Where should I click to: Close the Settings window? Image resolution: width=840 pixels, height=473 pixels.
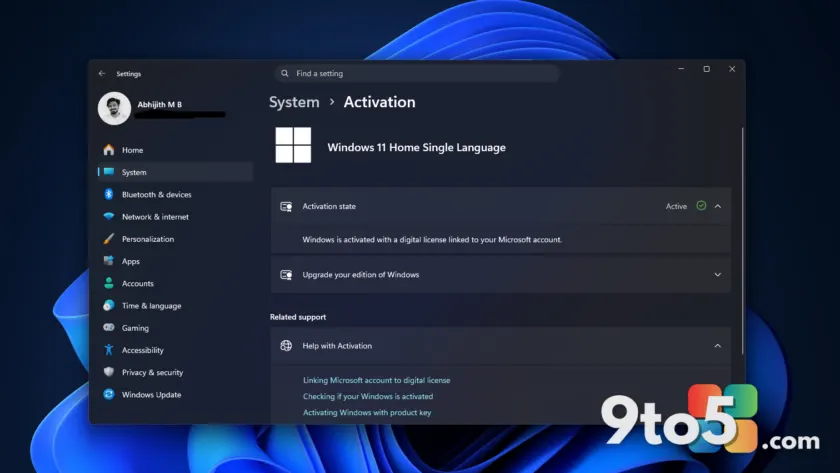[732, 69]
